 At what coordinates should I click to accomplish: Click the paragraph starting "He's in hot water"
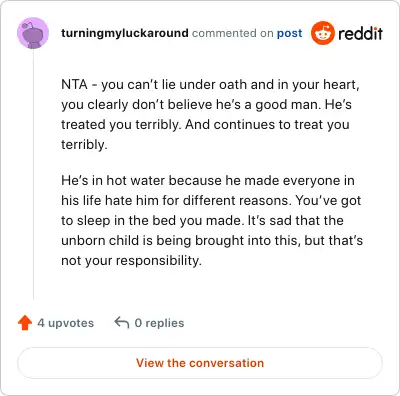(212, 220)
